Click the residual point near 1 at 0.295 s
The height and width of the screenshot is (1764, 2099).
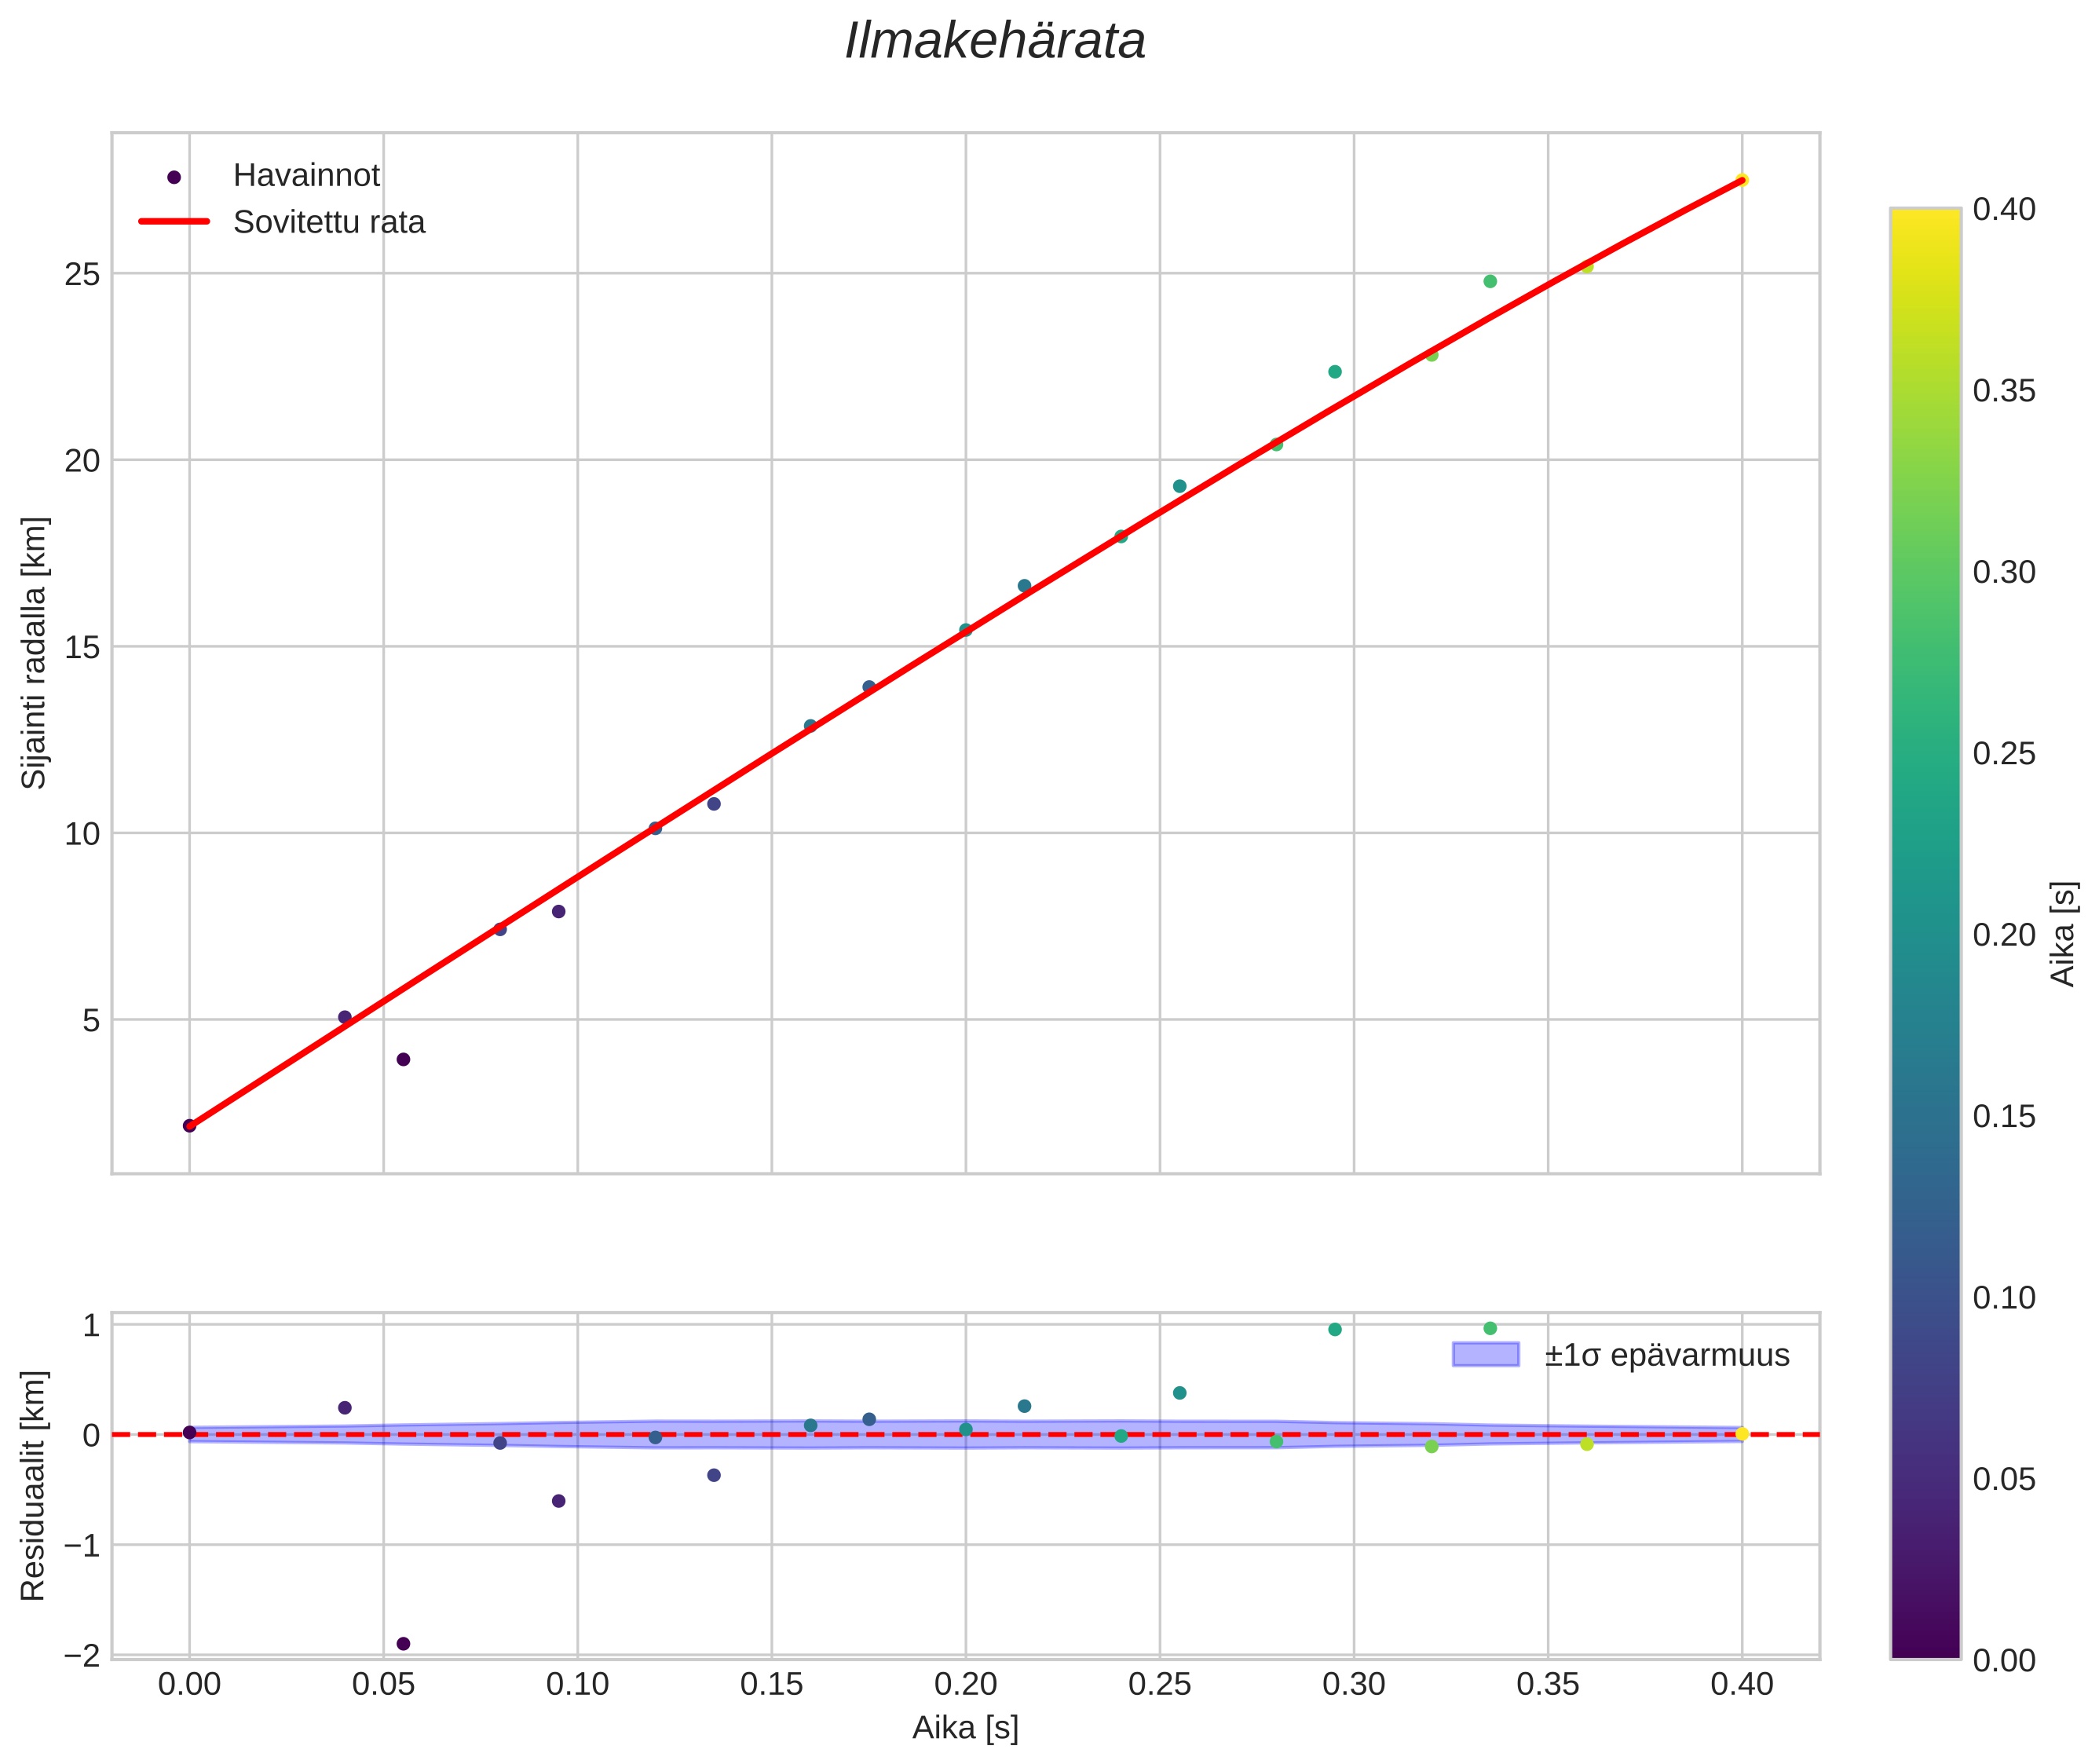[1334, 1329]
